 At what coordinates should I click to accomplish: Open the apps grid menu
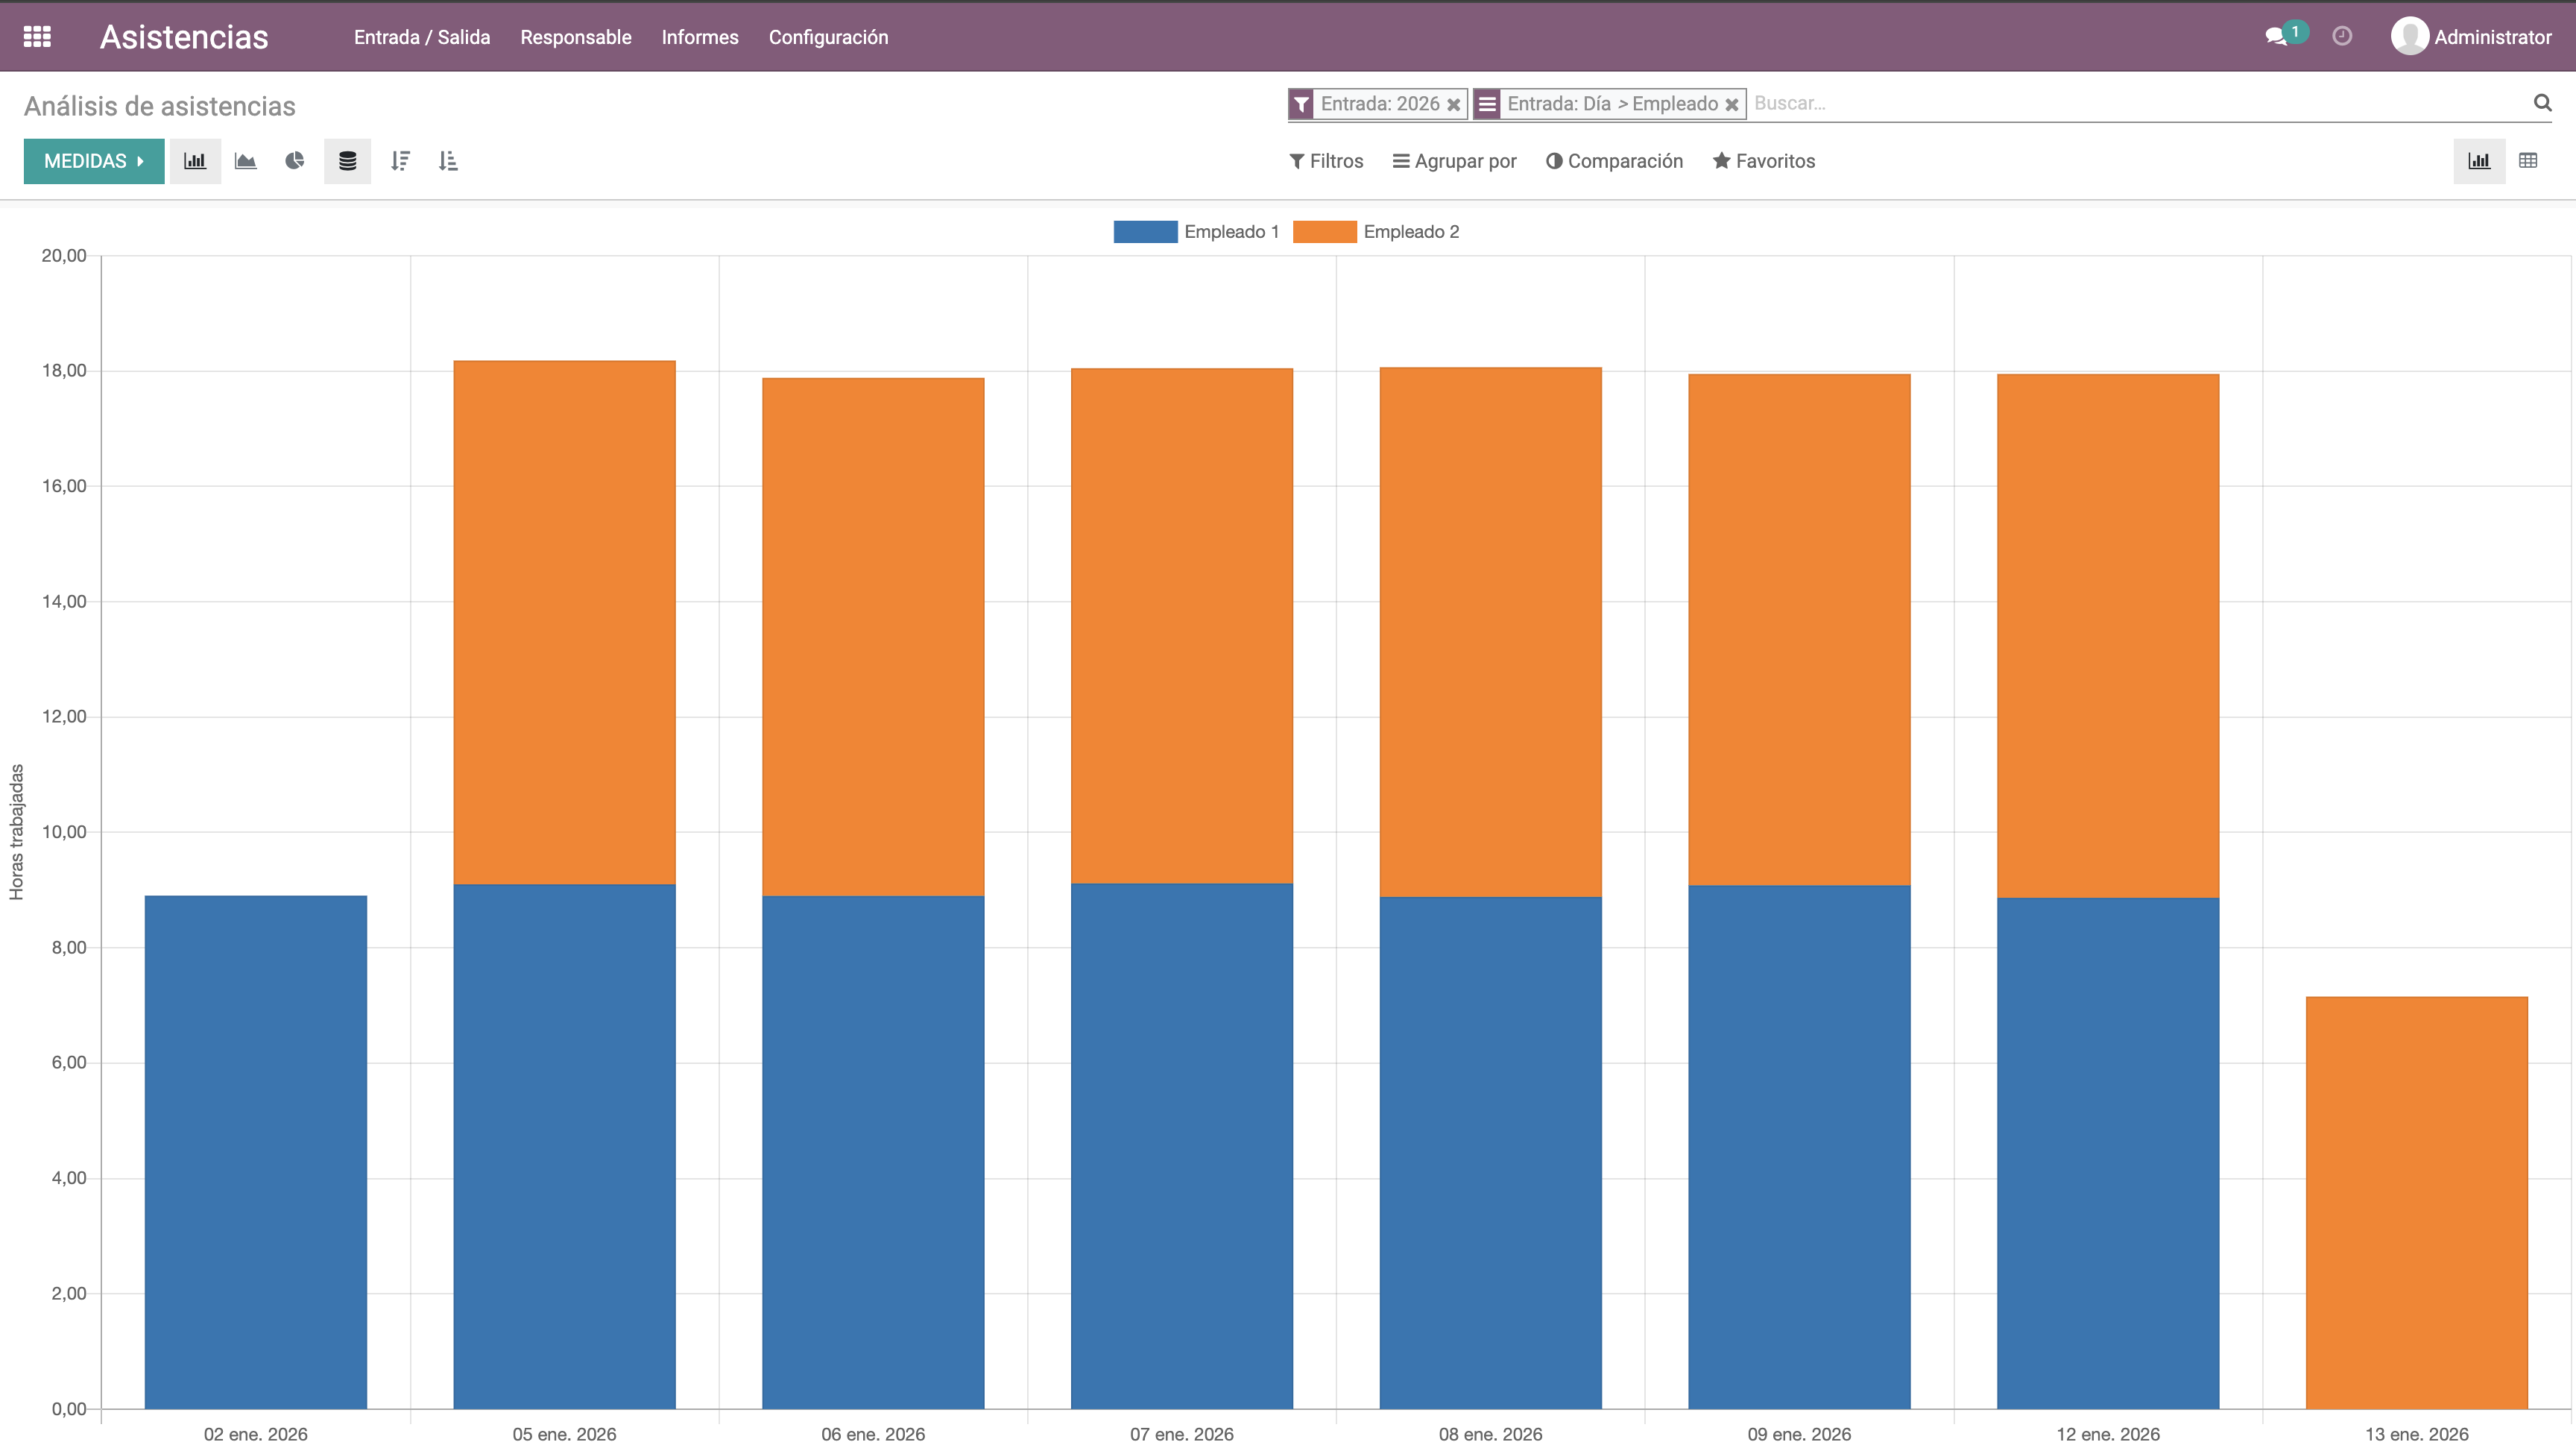tap(37, 37)
